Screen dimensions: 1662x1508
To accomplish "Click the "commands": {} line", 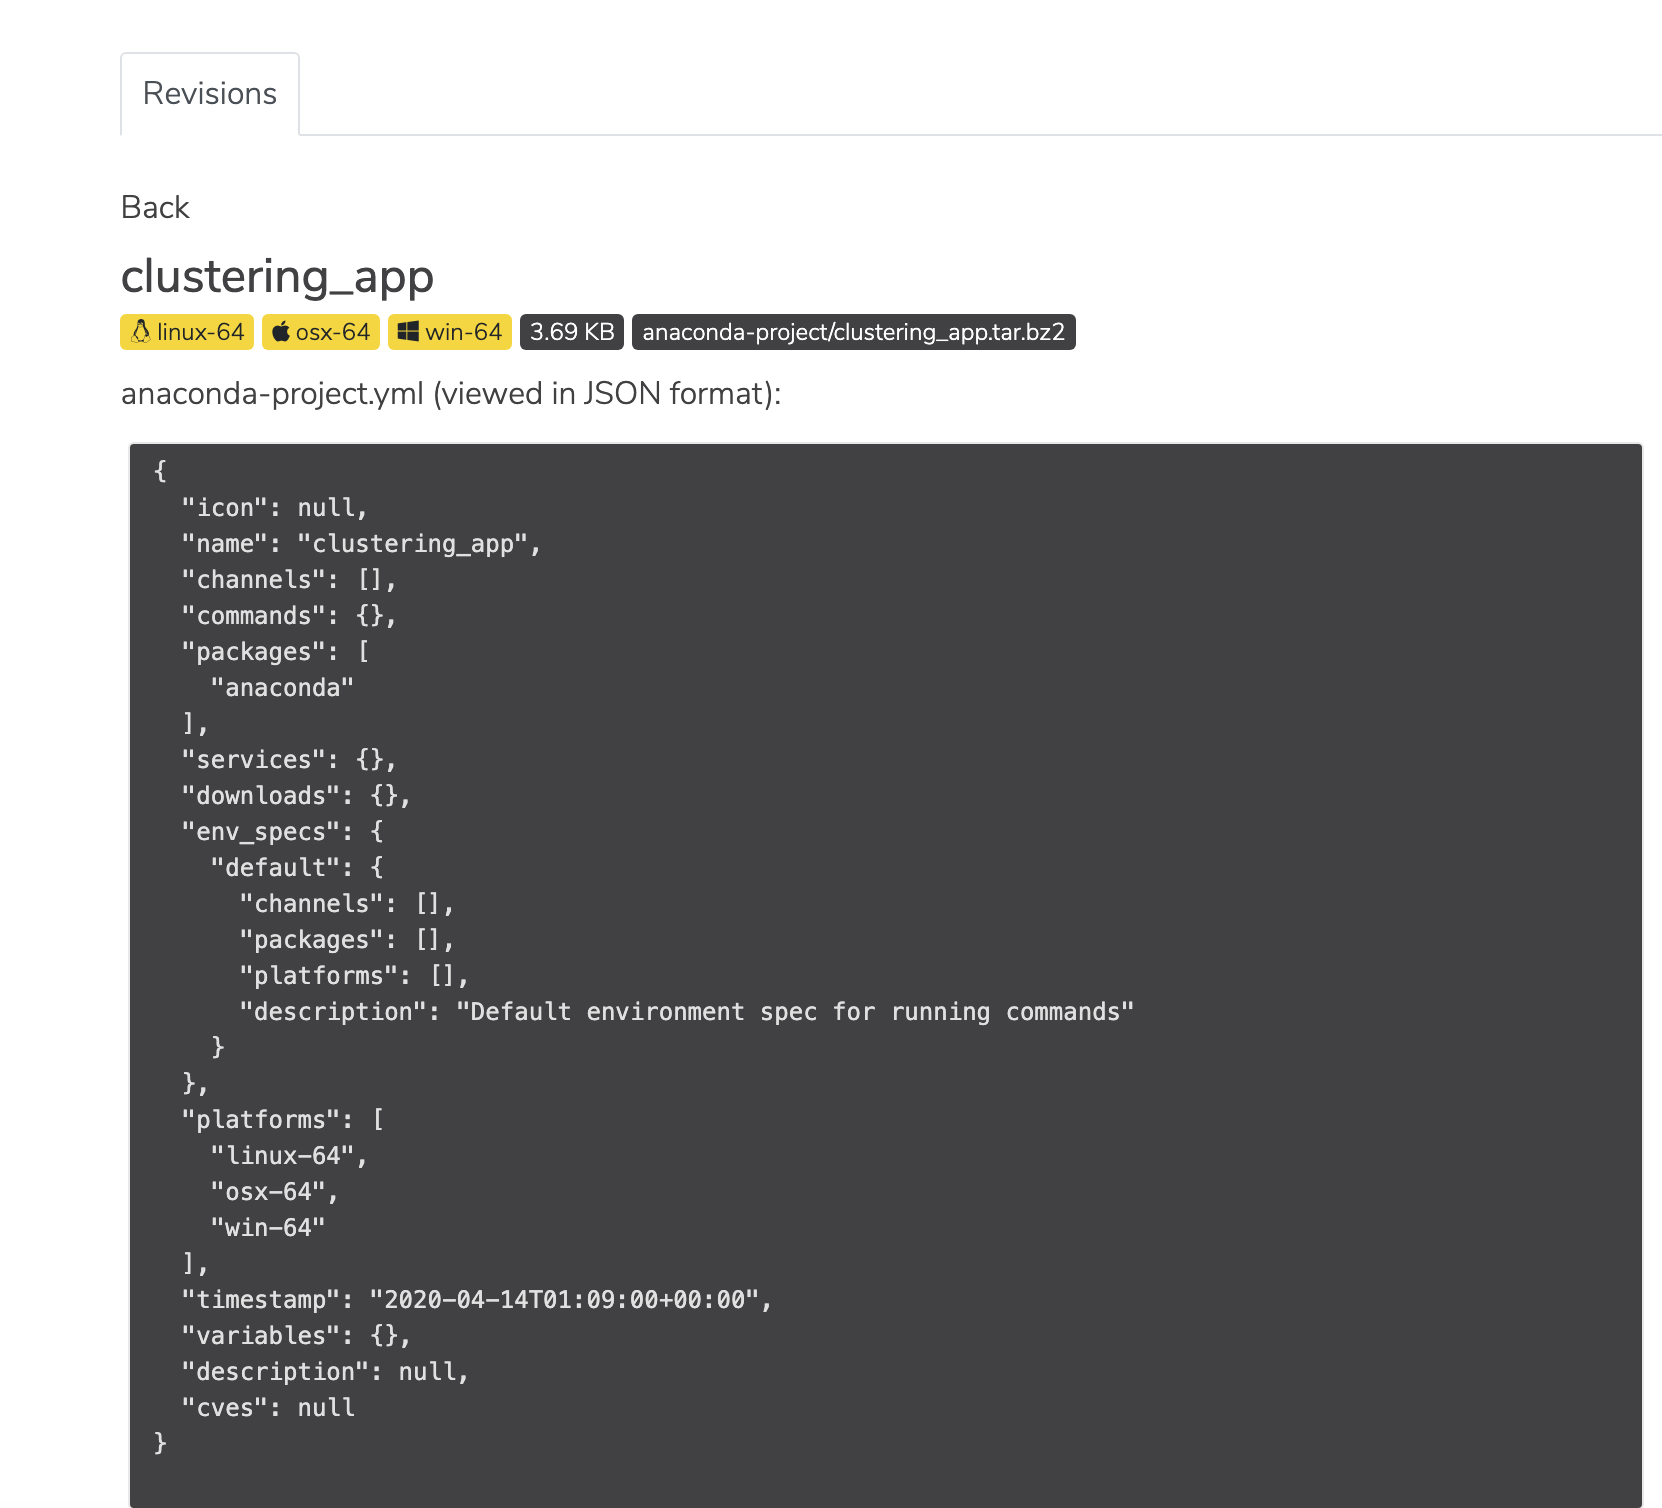I will pyautogui.click(x=289, y=616).
